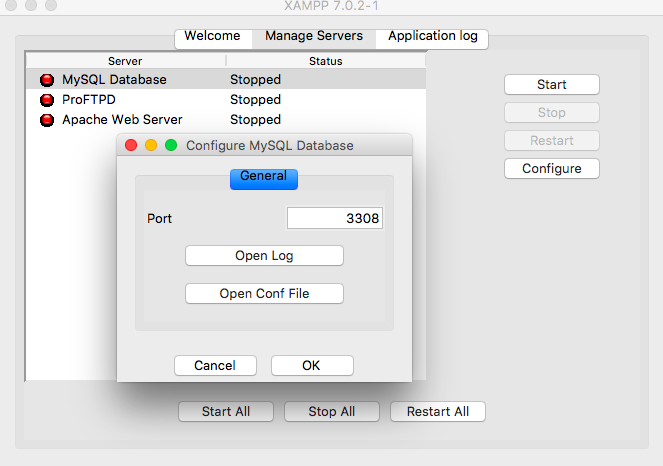
Task: Click the Stopped status of MySQL Database
Action: point(255,79)
